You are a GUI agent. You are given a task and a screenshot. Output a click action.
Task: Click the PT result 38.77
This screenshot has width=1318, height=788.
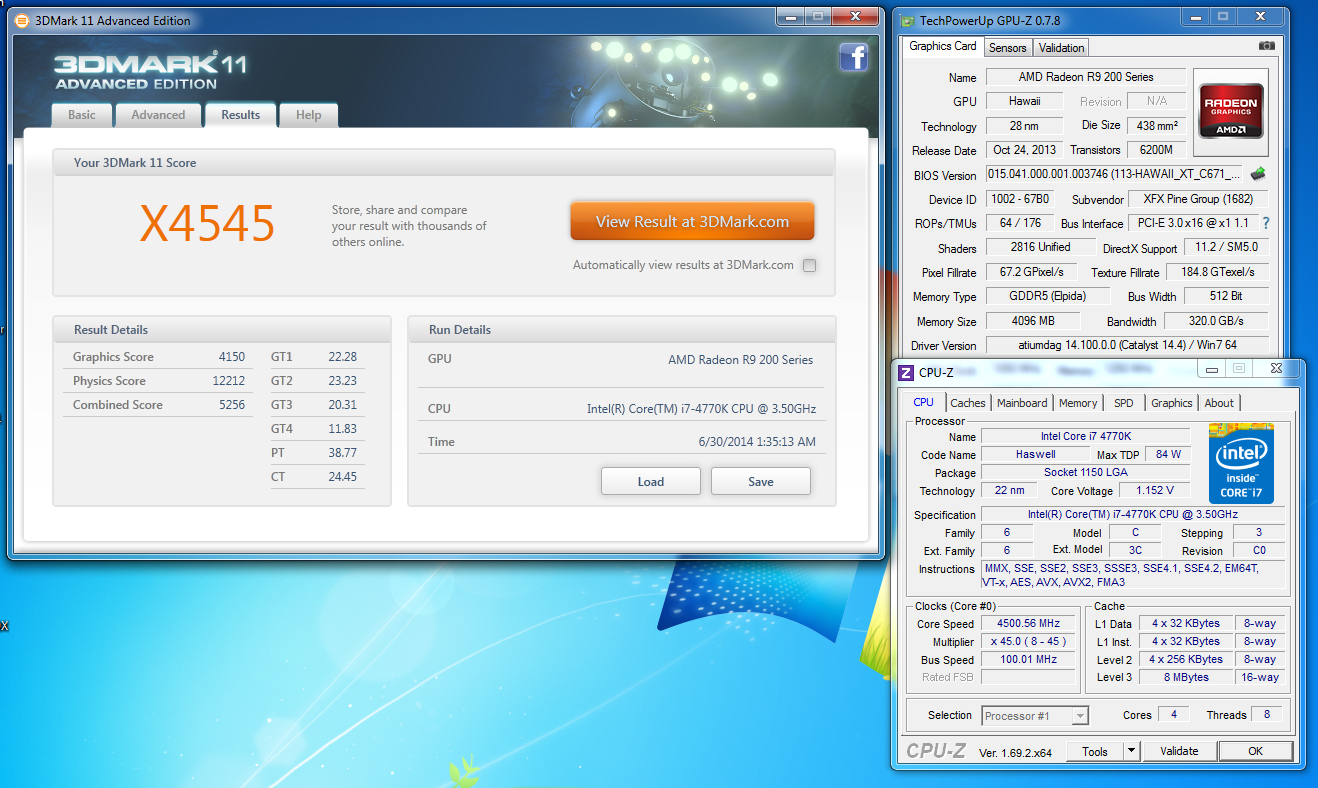coord(342,453)
